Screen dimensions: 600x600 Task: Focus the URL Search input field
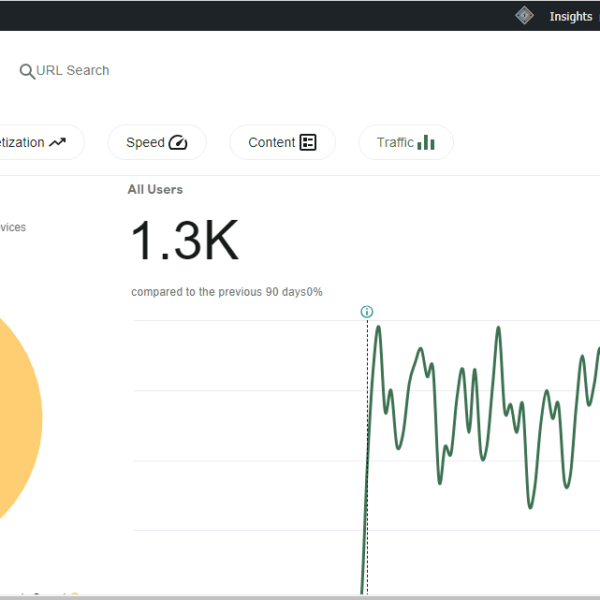click(72, 70)
